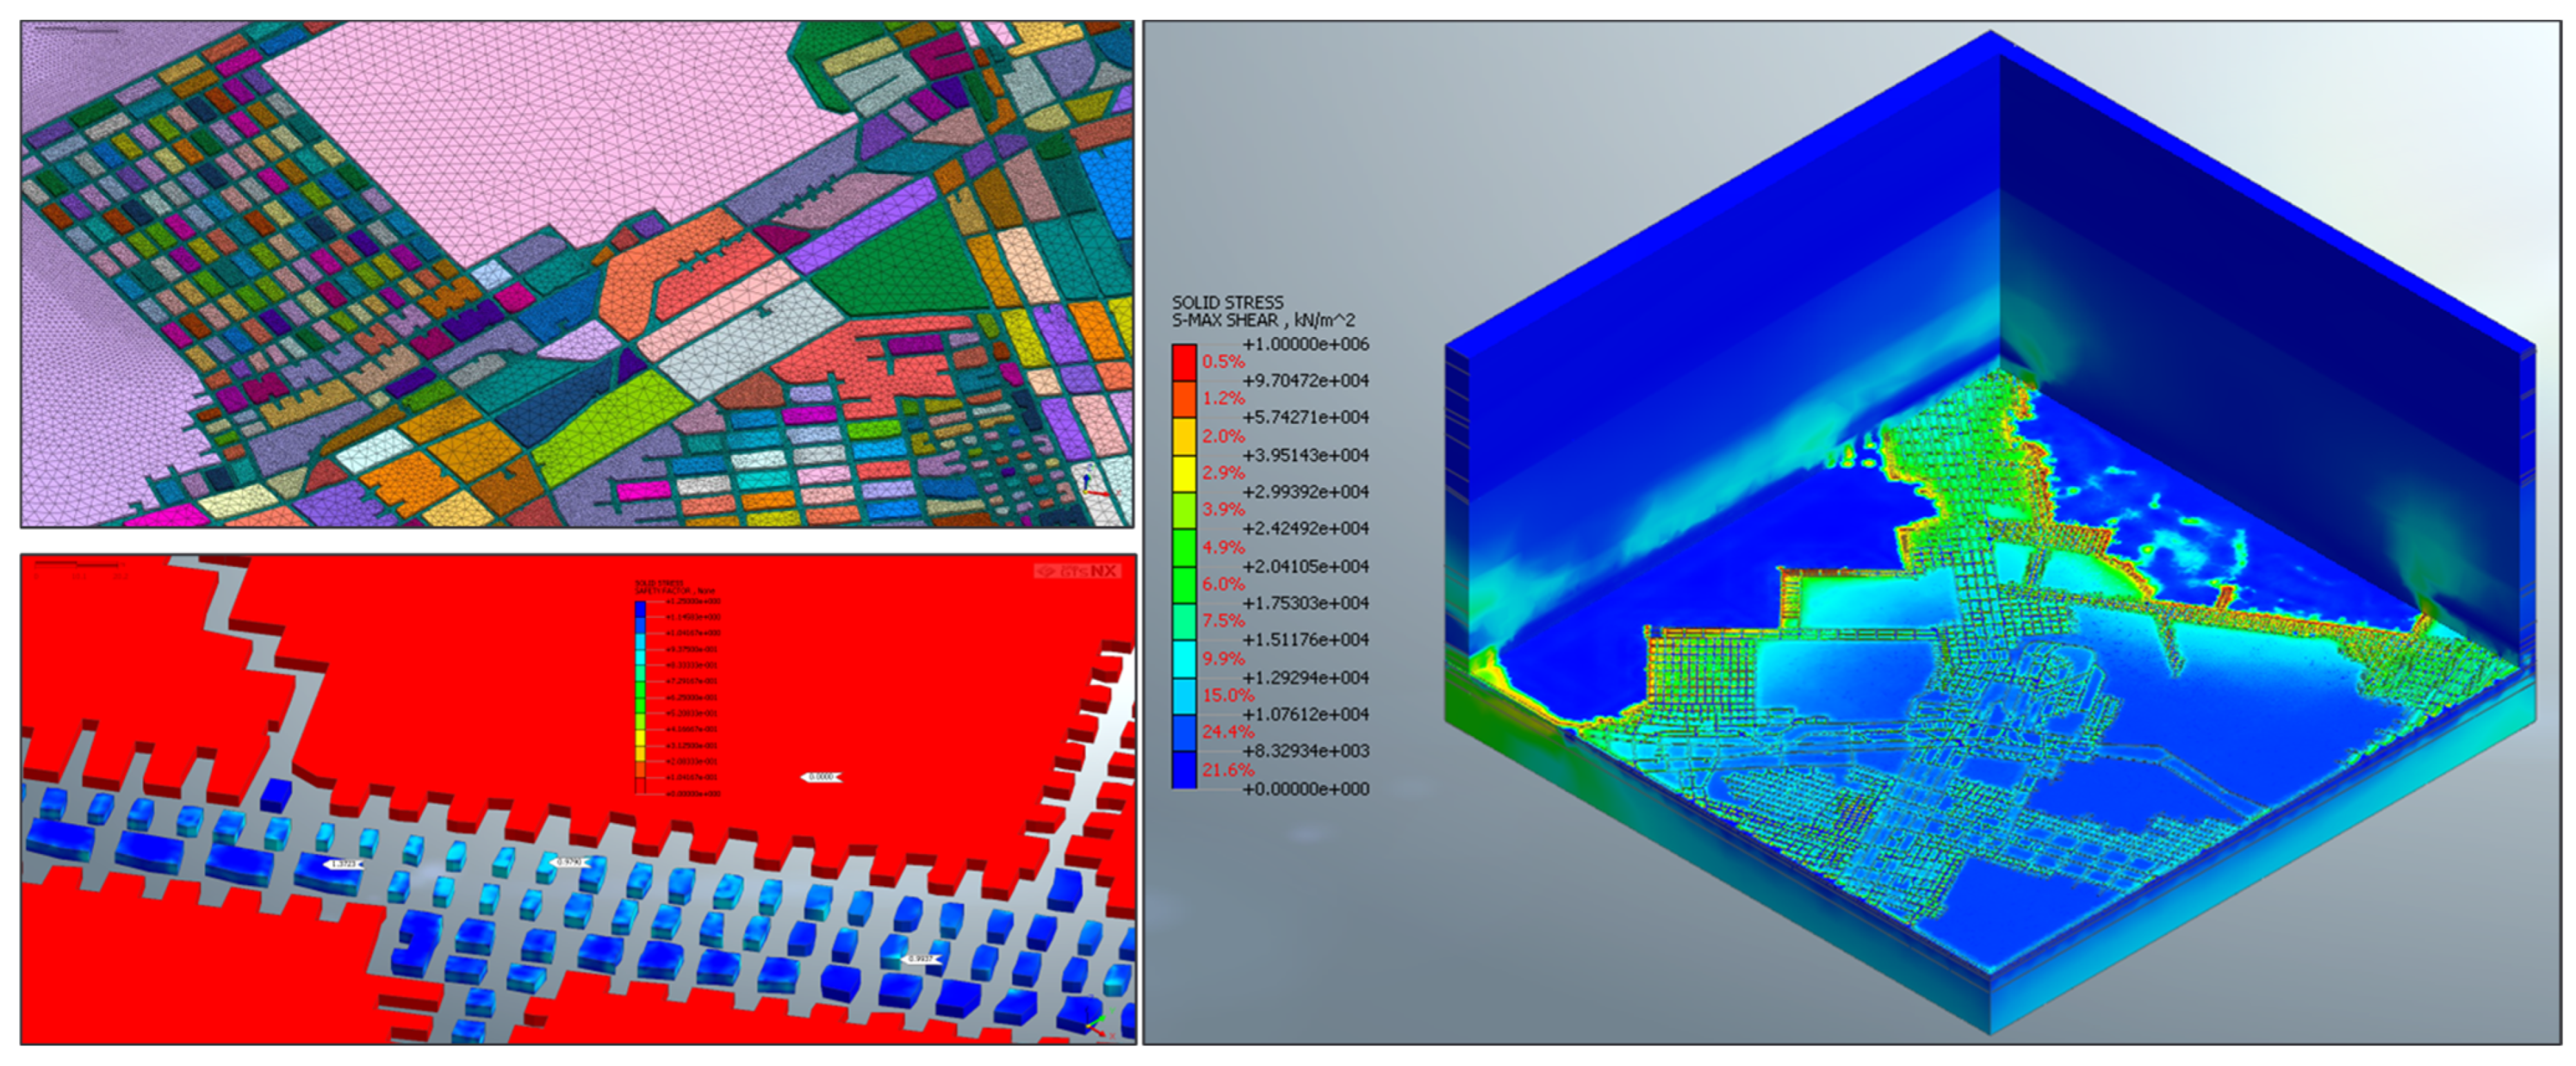2576x1066 pixels.
Task: Click the orange swatch beside 1.2% label
Action: [x=1184, y=399]
